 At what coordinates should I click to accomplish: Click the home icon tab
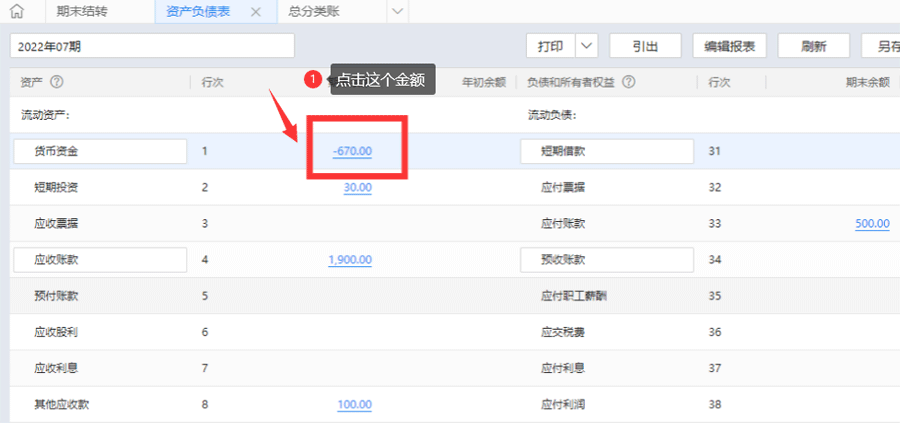tap(19, 11)
